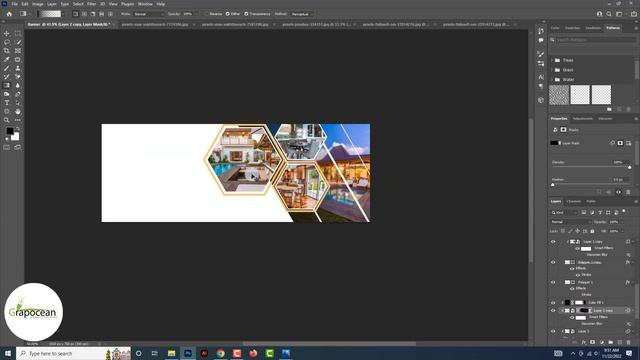Click the mask Feather slider handle

[553, 184]
